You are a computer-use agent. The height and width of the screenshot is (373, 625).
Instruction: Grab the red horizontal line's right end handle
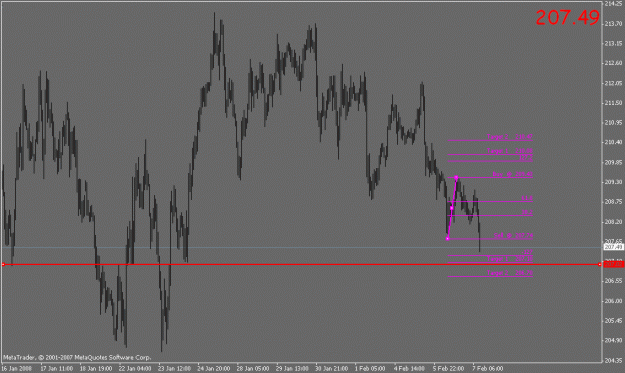tap(599, 264)
